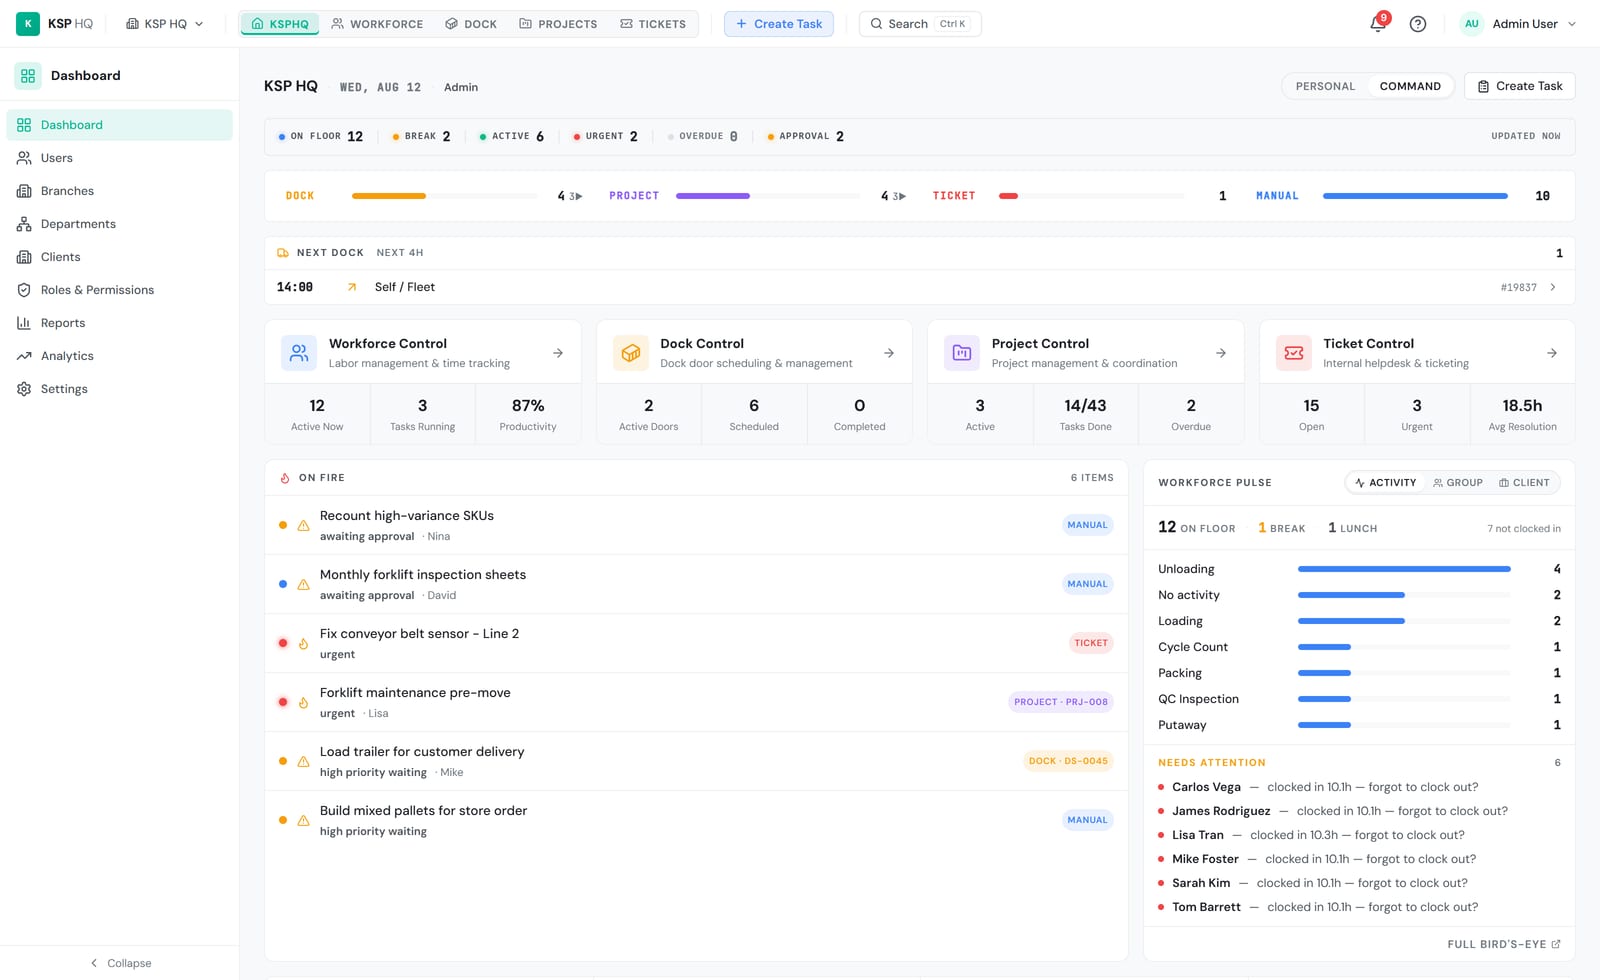Click the blue Create Task button

[779, 24]
